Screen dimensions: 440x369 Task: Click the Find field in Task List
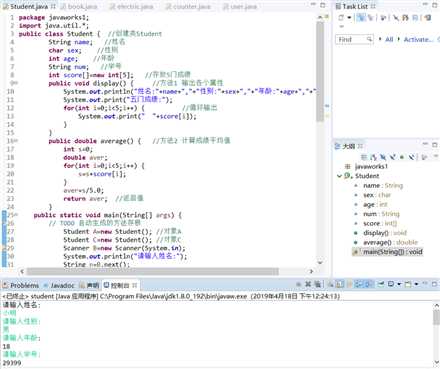click(x=354, y=39)
